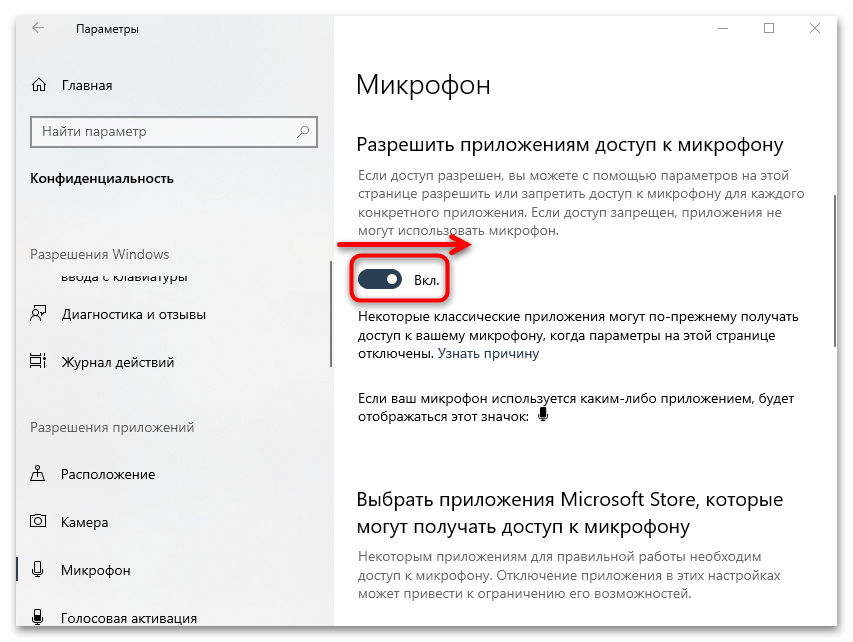853x642 pixels.
Task: Click the Журнал действий icon
Action: 39,362
